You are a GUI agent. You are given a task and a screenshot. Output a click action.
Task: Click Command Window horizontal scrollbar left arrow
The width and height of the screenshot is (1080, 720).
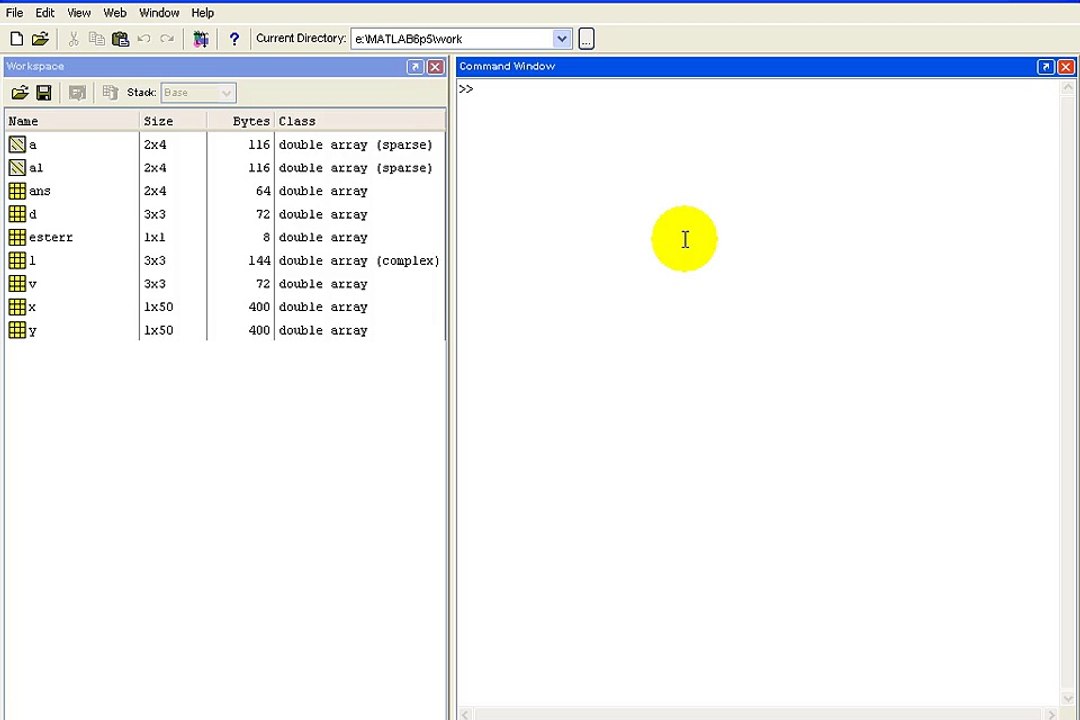(466, 714)
